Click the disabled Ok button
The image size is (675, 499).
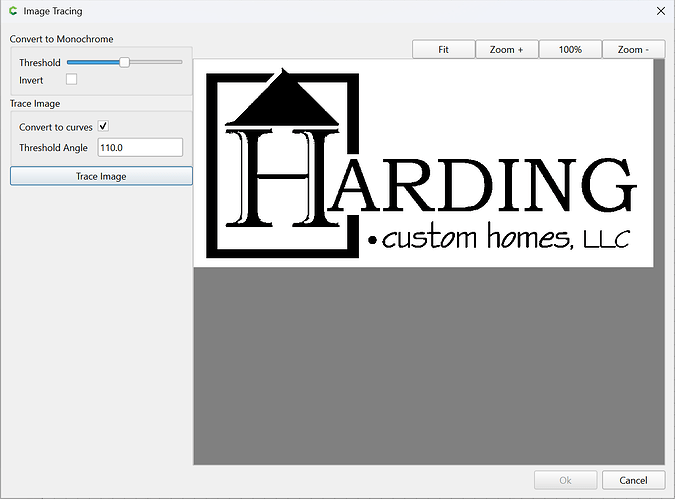pyautogui.click(x=566, y=480)
